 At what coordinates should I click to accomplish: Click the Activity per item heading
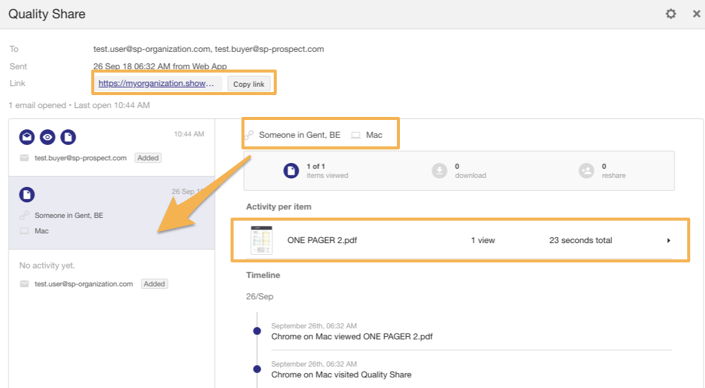(x=278, y=207)
